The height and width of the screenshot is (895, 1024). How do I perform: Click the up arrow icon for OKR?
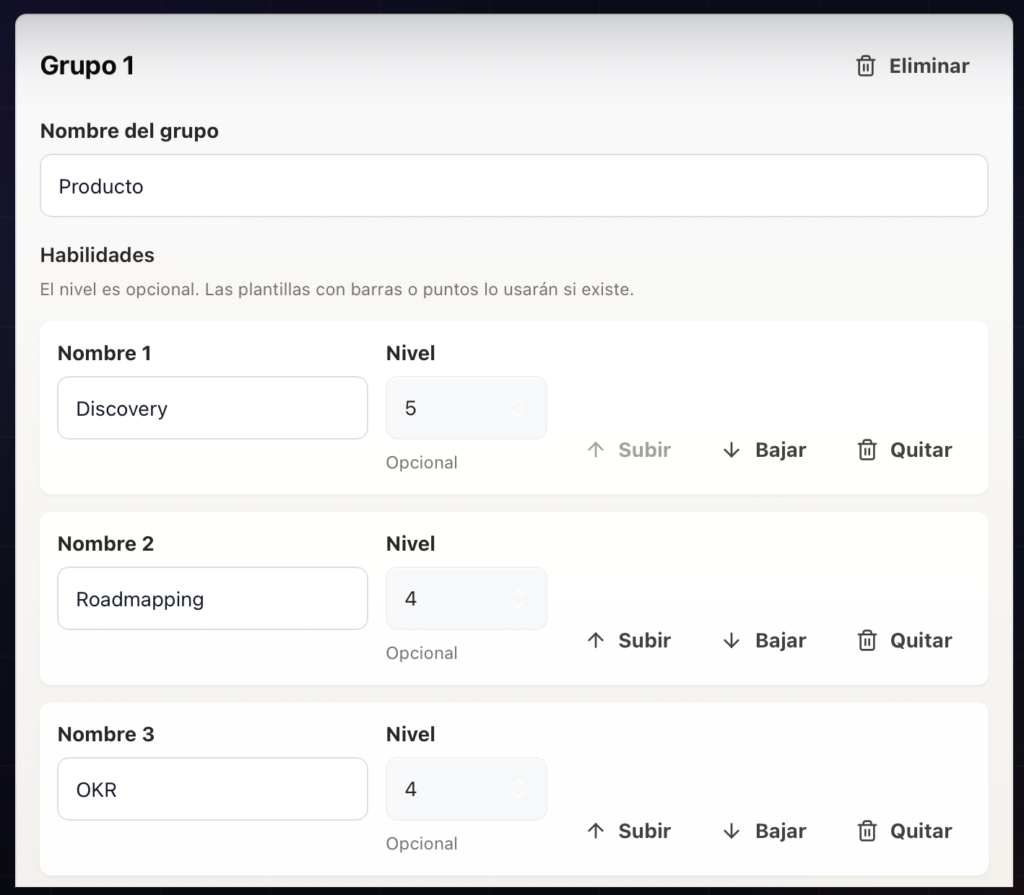coord(595,831)
